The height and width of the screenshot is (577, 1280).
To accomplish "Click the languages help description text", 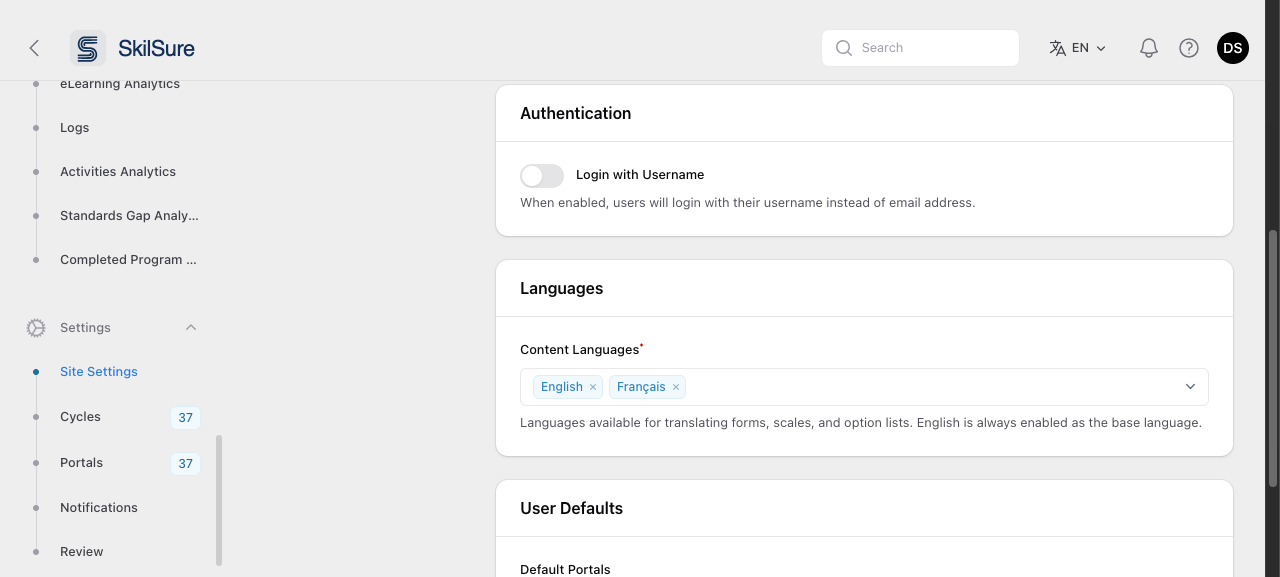I will [861, 423].
